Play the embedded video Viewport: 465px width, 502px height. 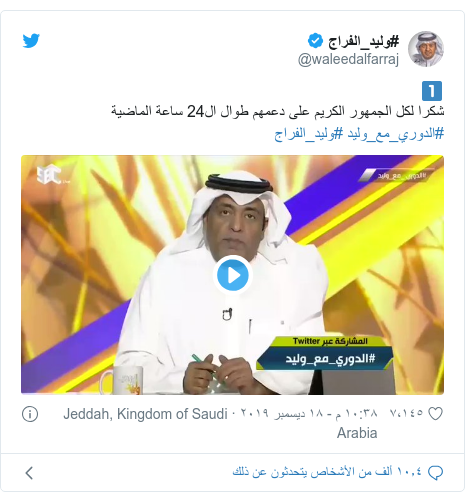click(233, 275)
